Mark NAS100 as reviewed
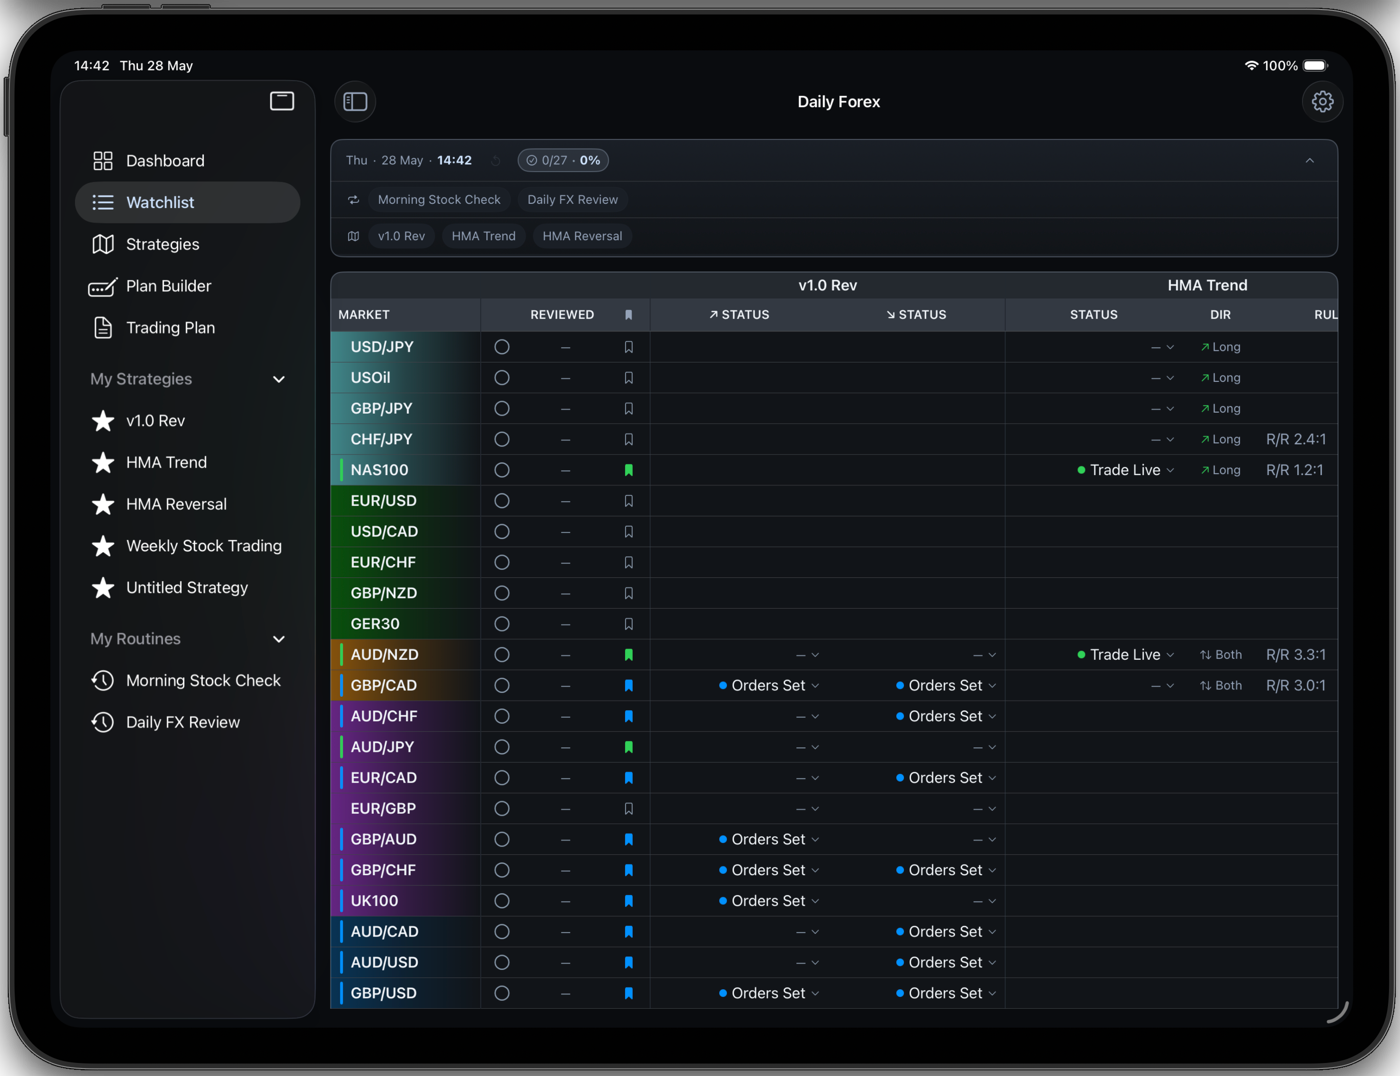This screenshot has width=1400, height=1076. click(502, 470)
